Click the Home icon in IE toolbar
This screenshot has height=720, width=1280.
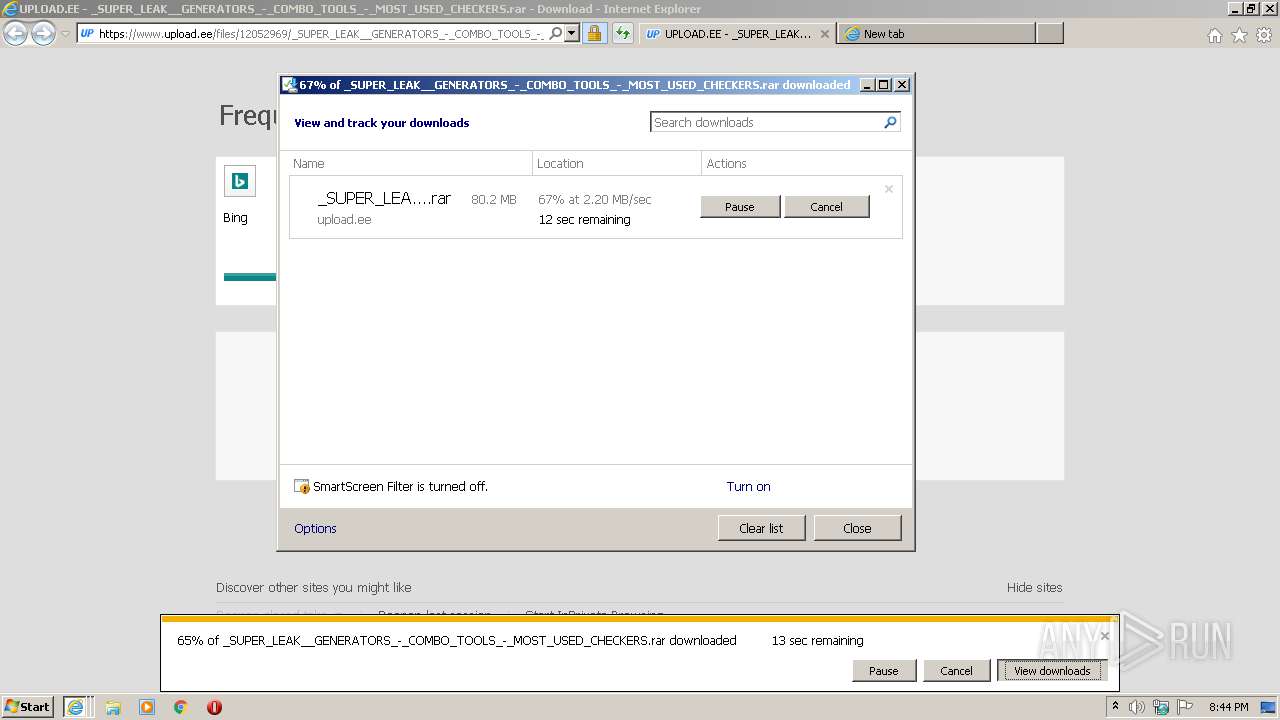[1214, 35]
